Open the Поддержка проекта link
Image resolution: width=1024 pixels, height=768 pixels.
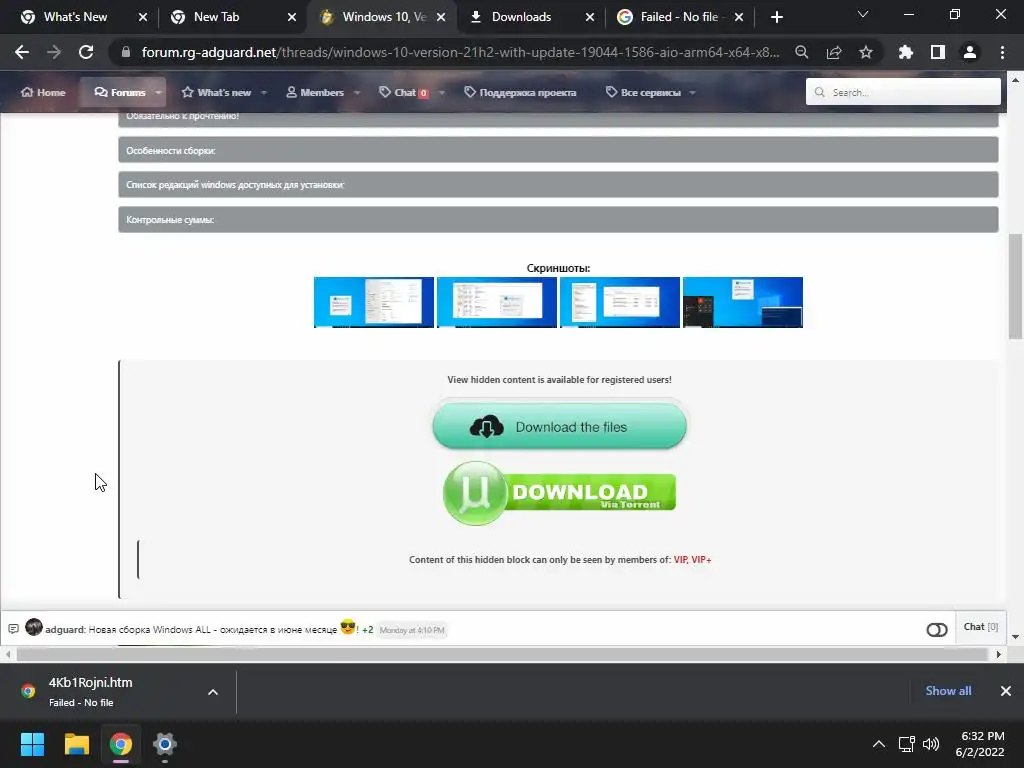point(520,93)
